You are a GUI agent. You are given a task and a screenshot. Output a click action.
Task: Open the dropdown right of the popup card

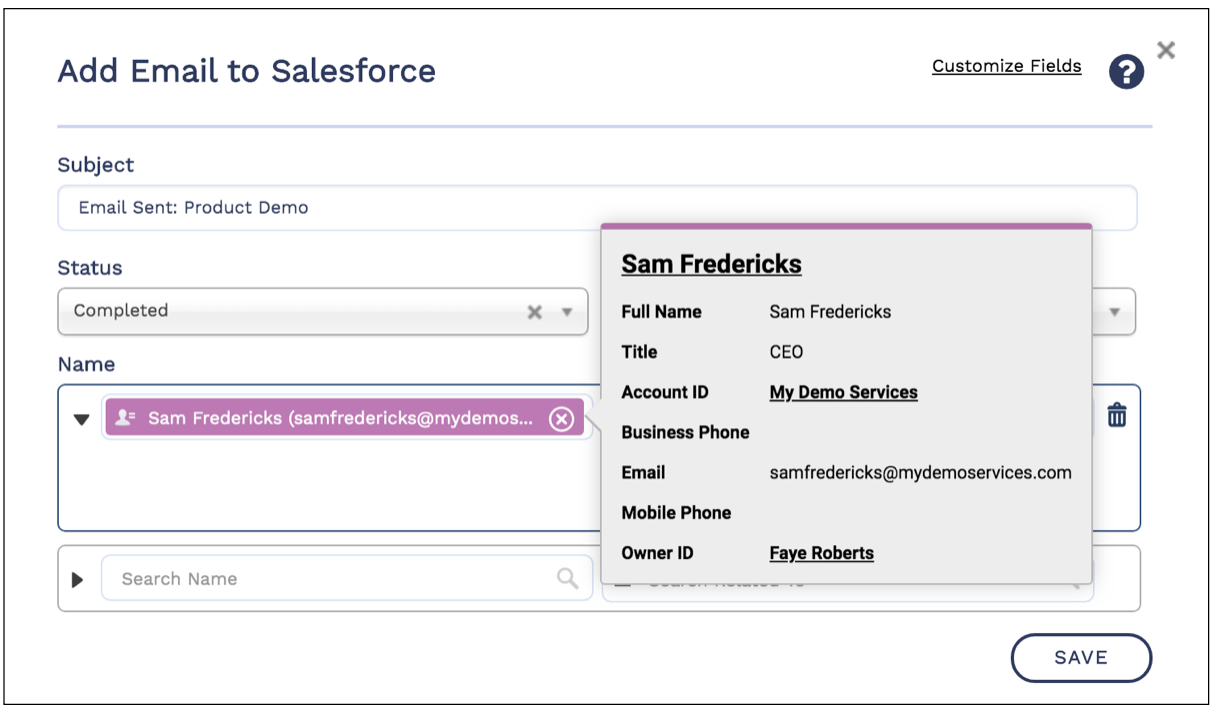[1114, 312]
